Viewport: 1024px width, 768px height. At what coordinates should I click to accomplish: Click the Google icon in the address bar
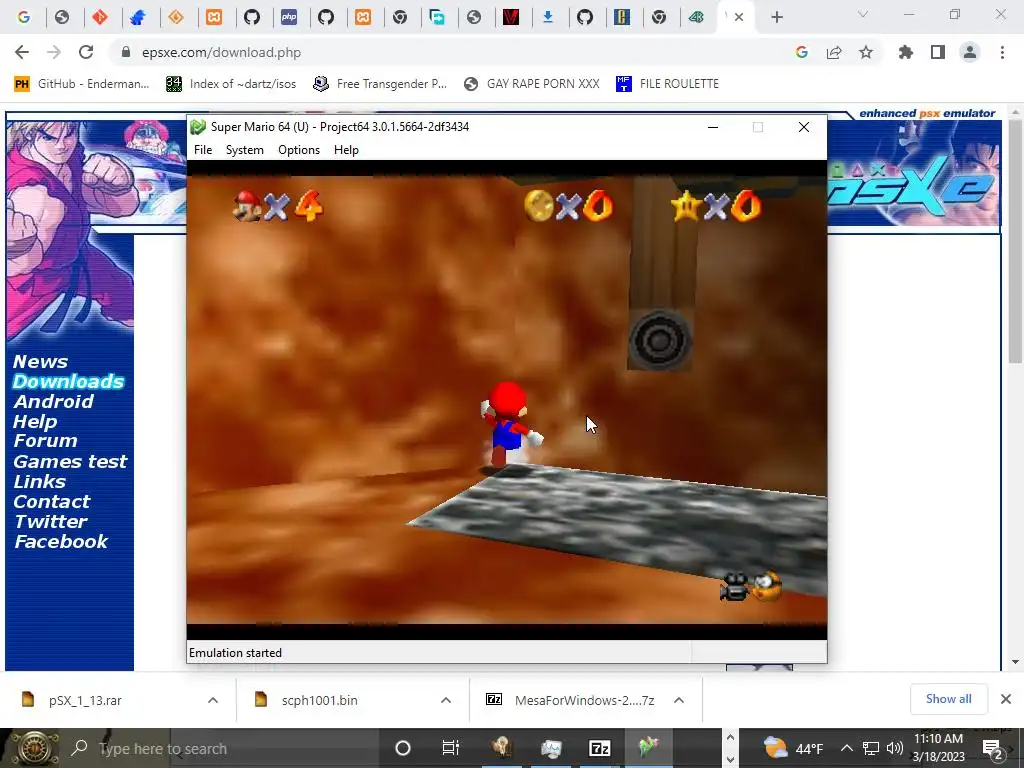pyautogui.click(x=802, y=52)
